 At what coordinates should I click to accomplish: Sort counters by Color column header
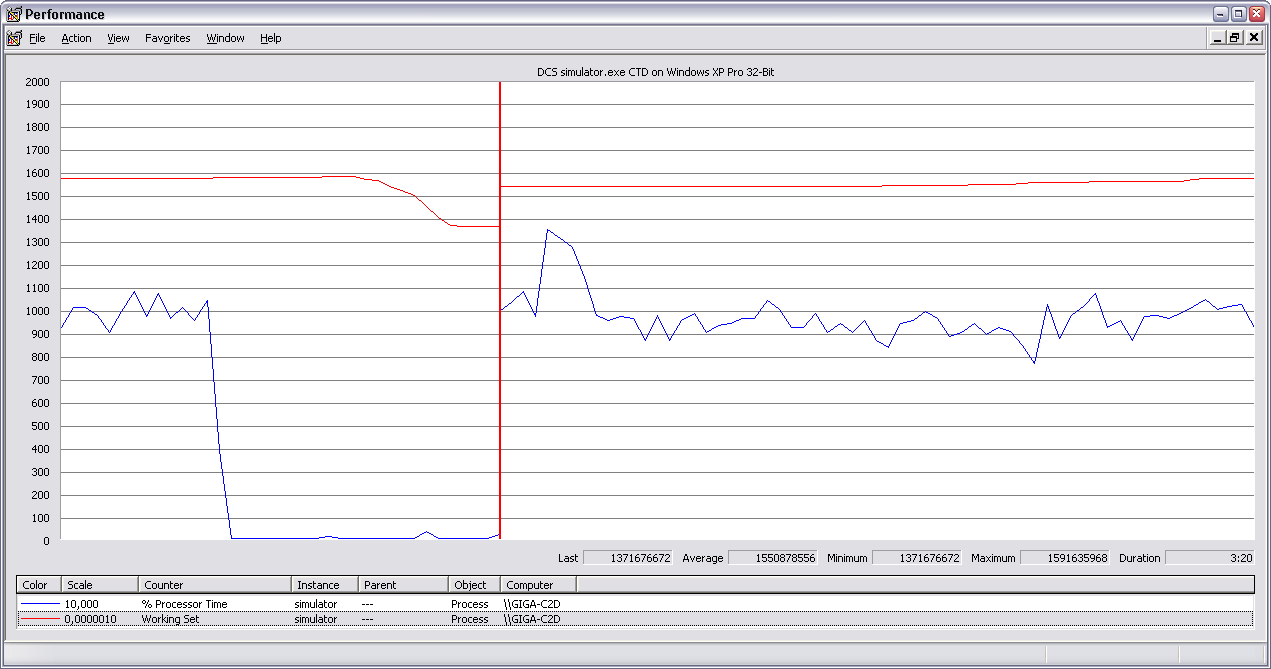(39, 585)
